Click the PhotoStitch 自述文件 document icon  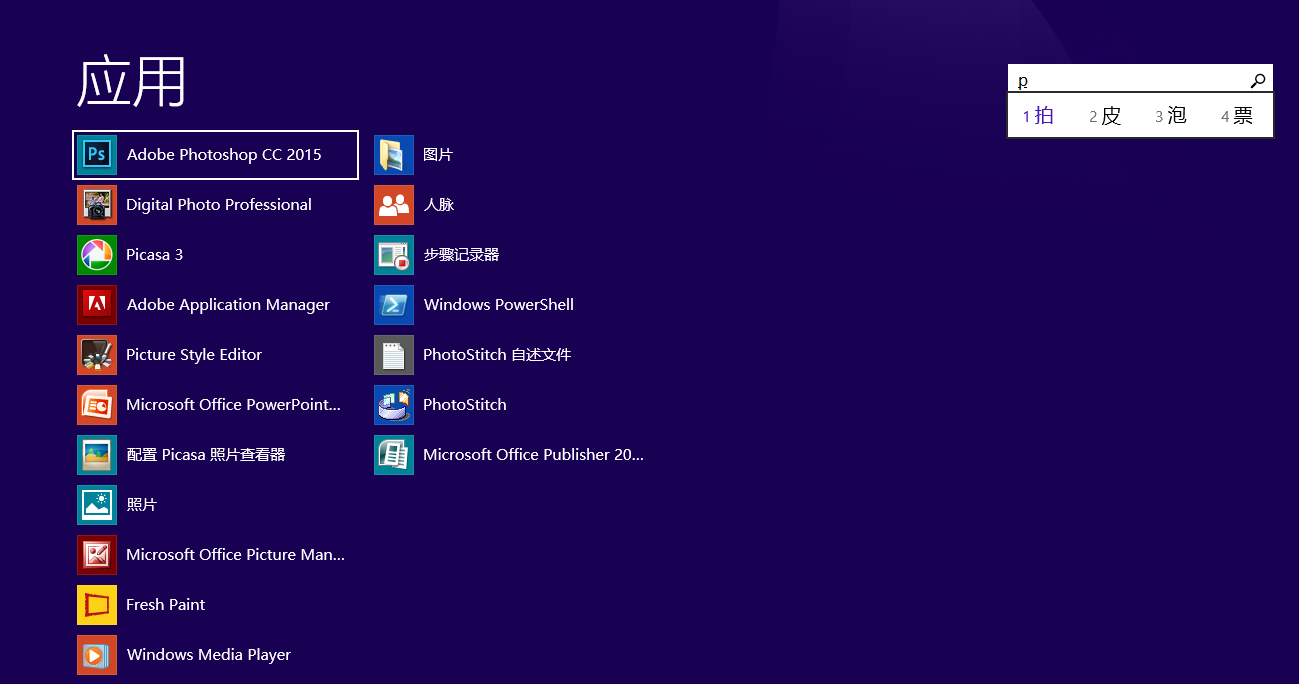click(394, 355)
